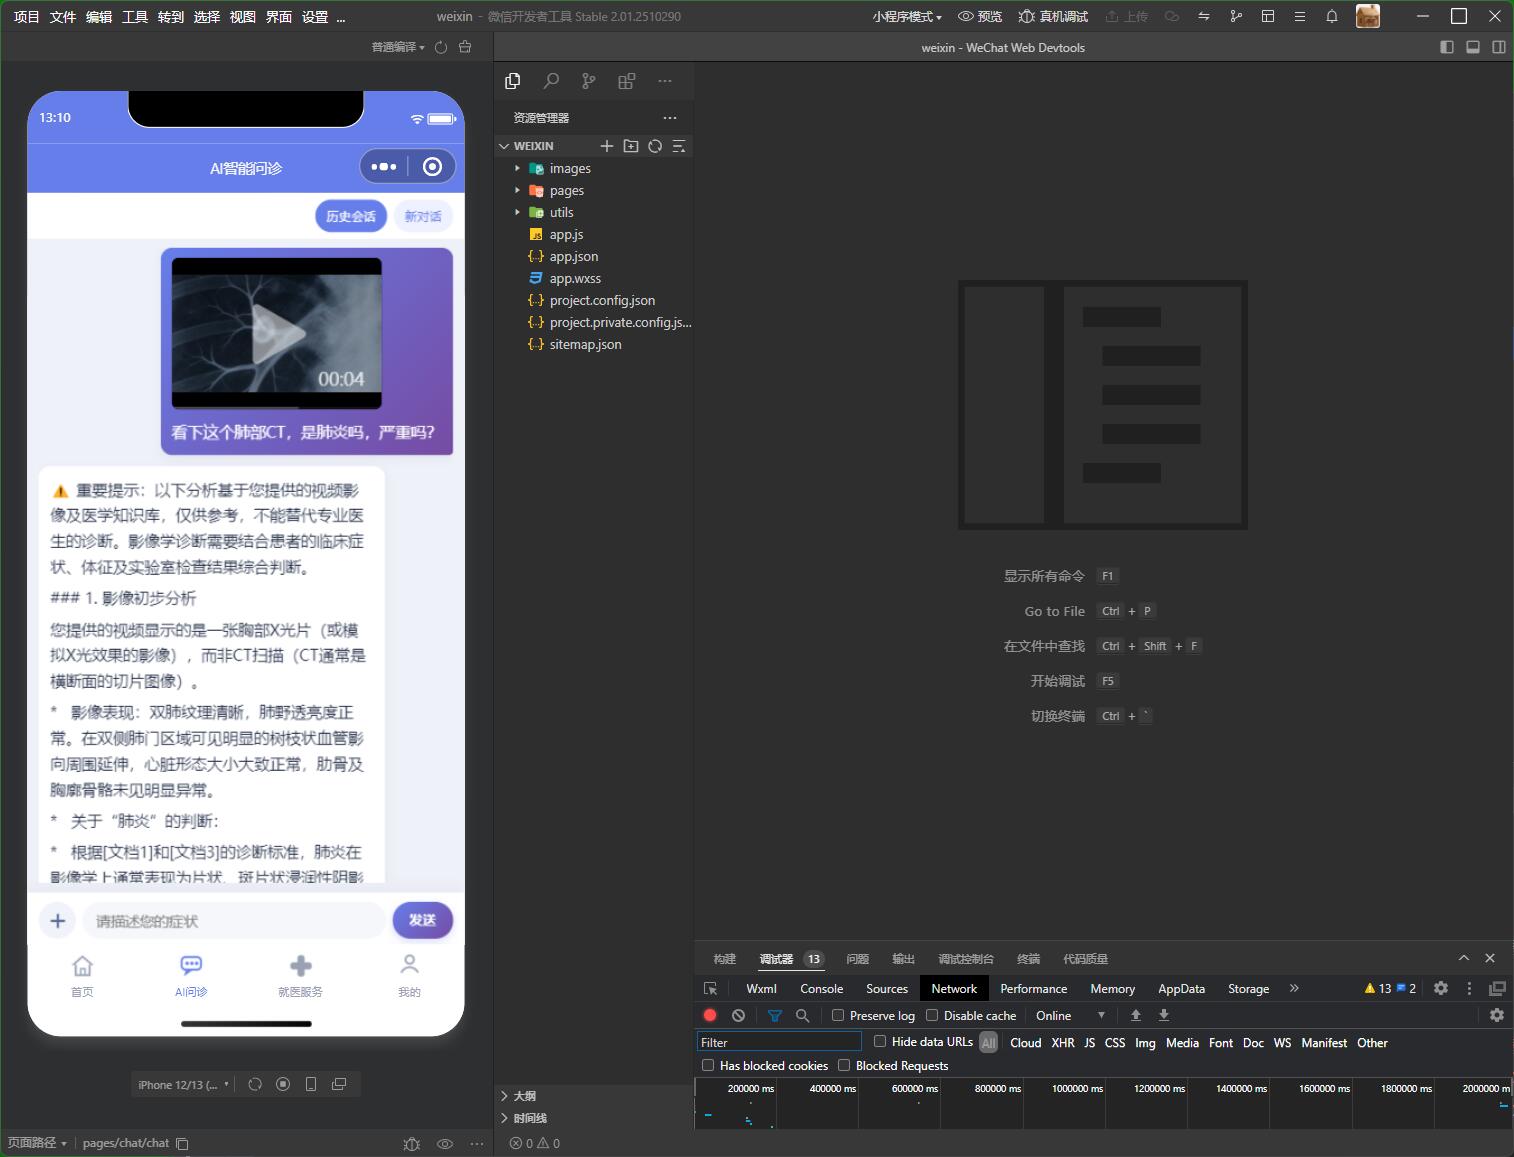Toggle the right sidebar layout icon
Viewport: 1514px width, 1157px height.
[x=1499, y=47]
